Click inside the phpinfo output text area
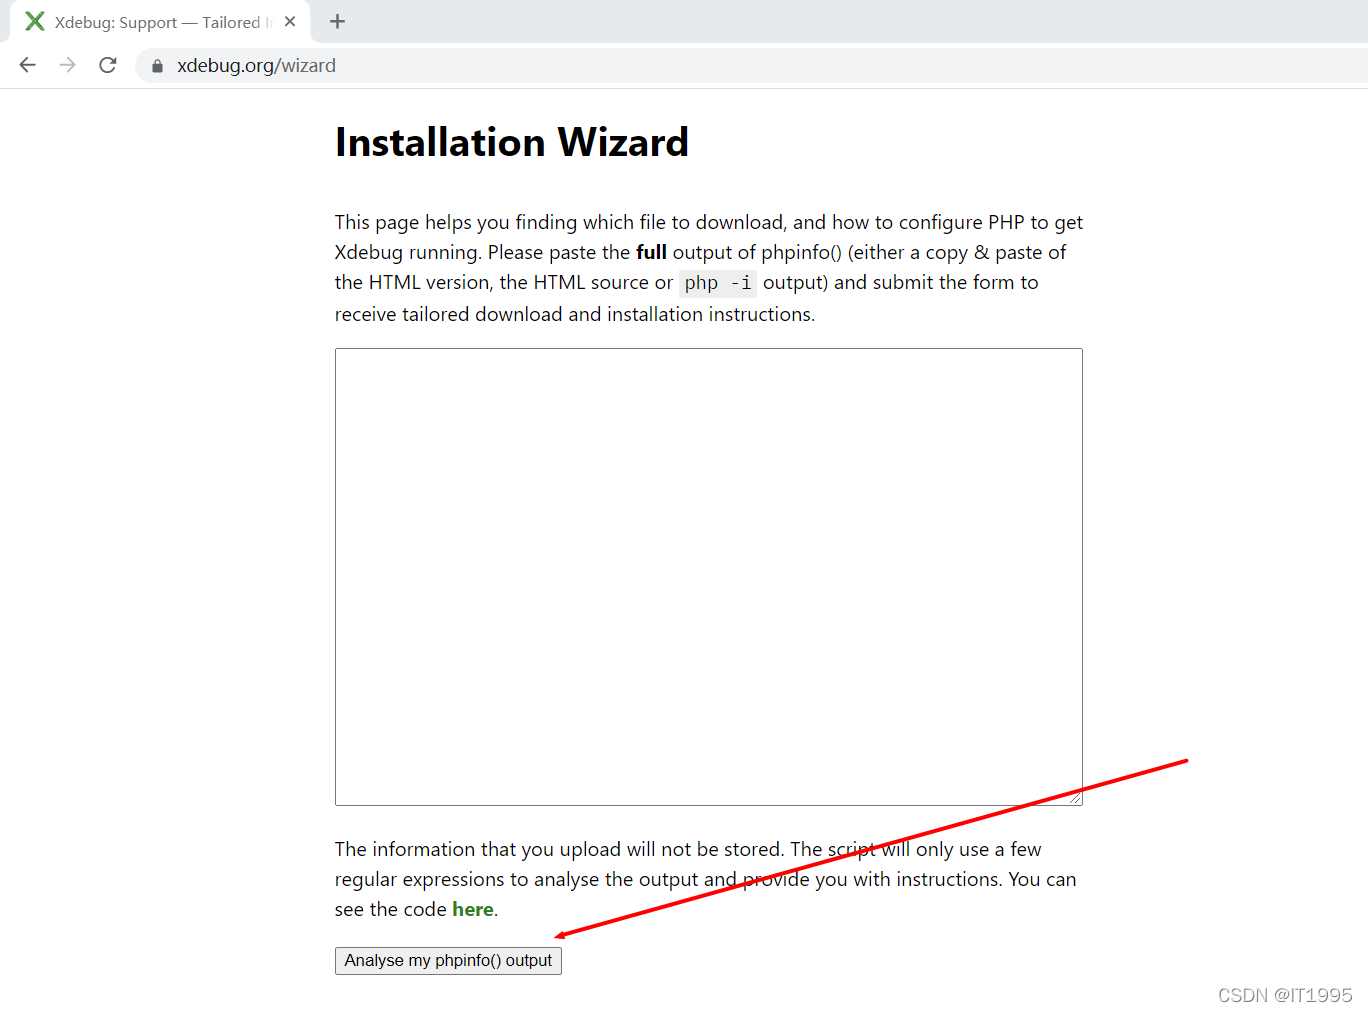This screenshot has height=1012, width=1368. 708,577
